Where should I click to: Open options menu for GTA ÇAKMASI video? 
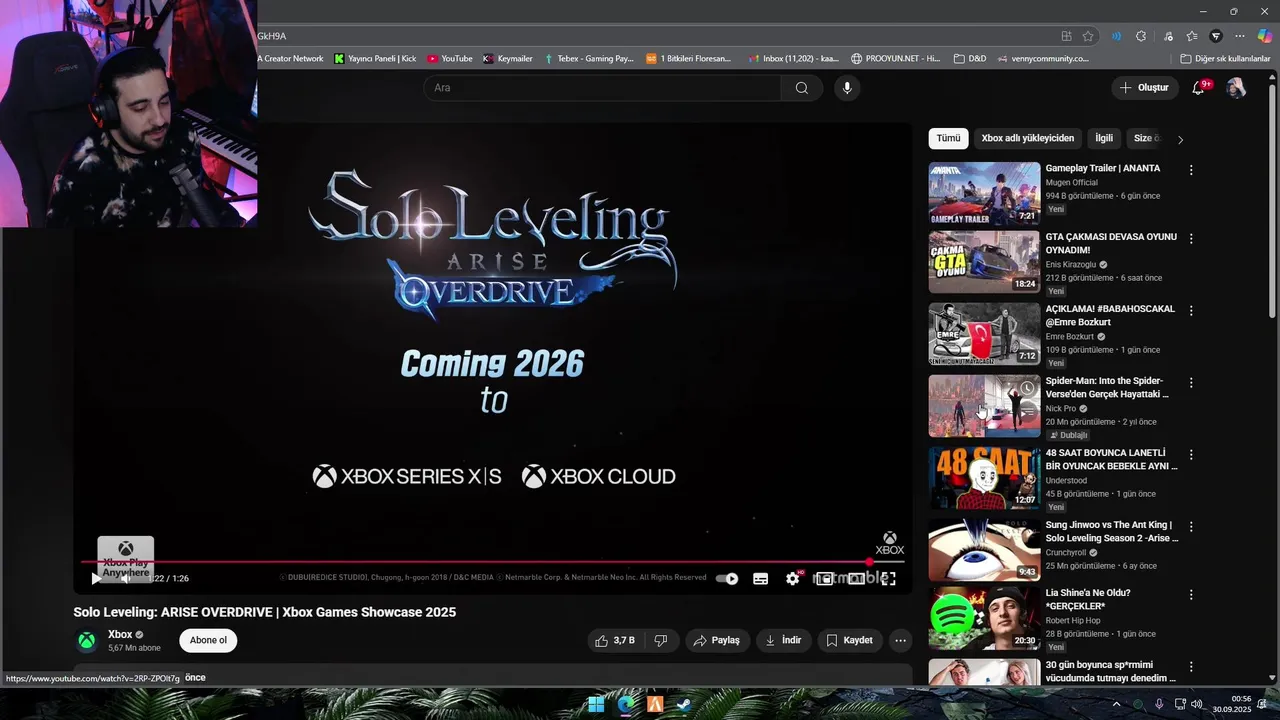pos(1190,239)
